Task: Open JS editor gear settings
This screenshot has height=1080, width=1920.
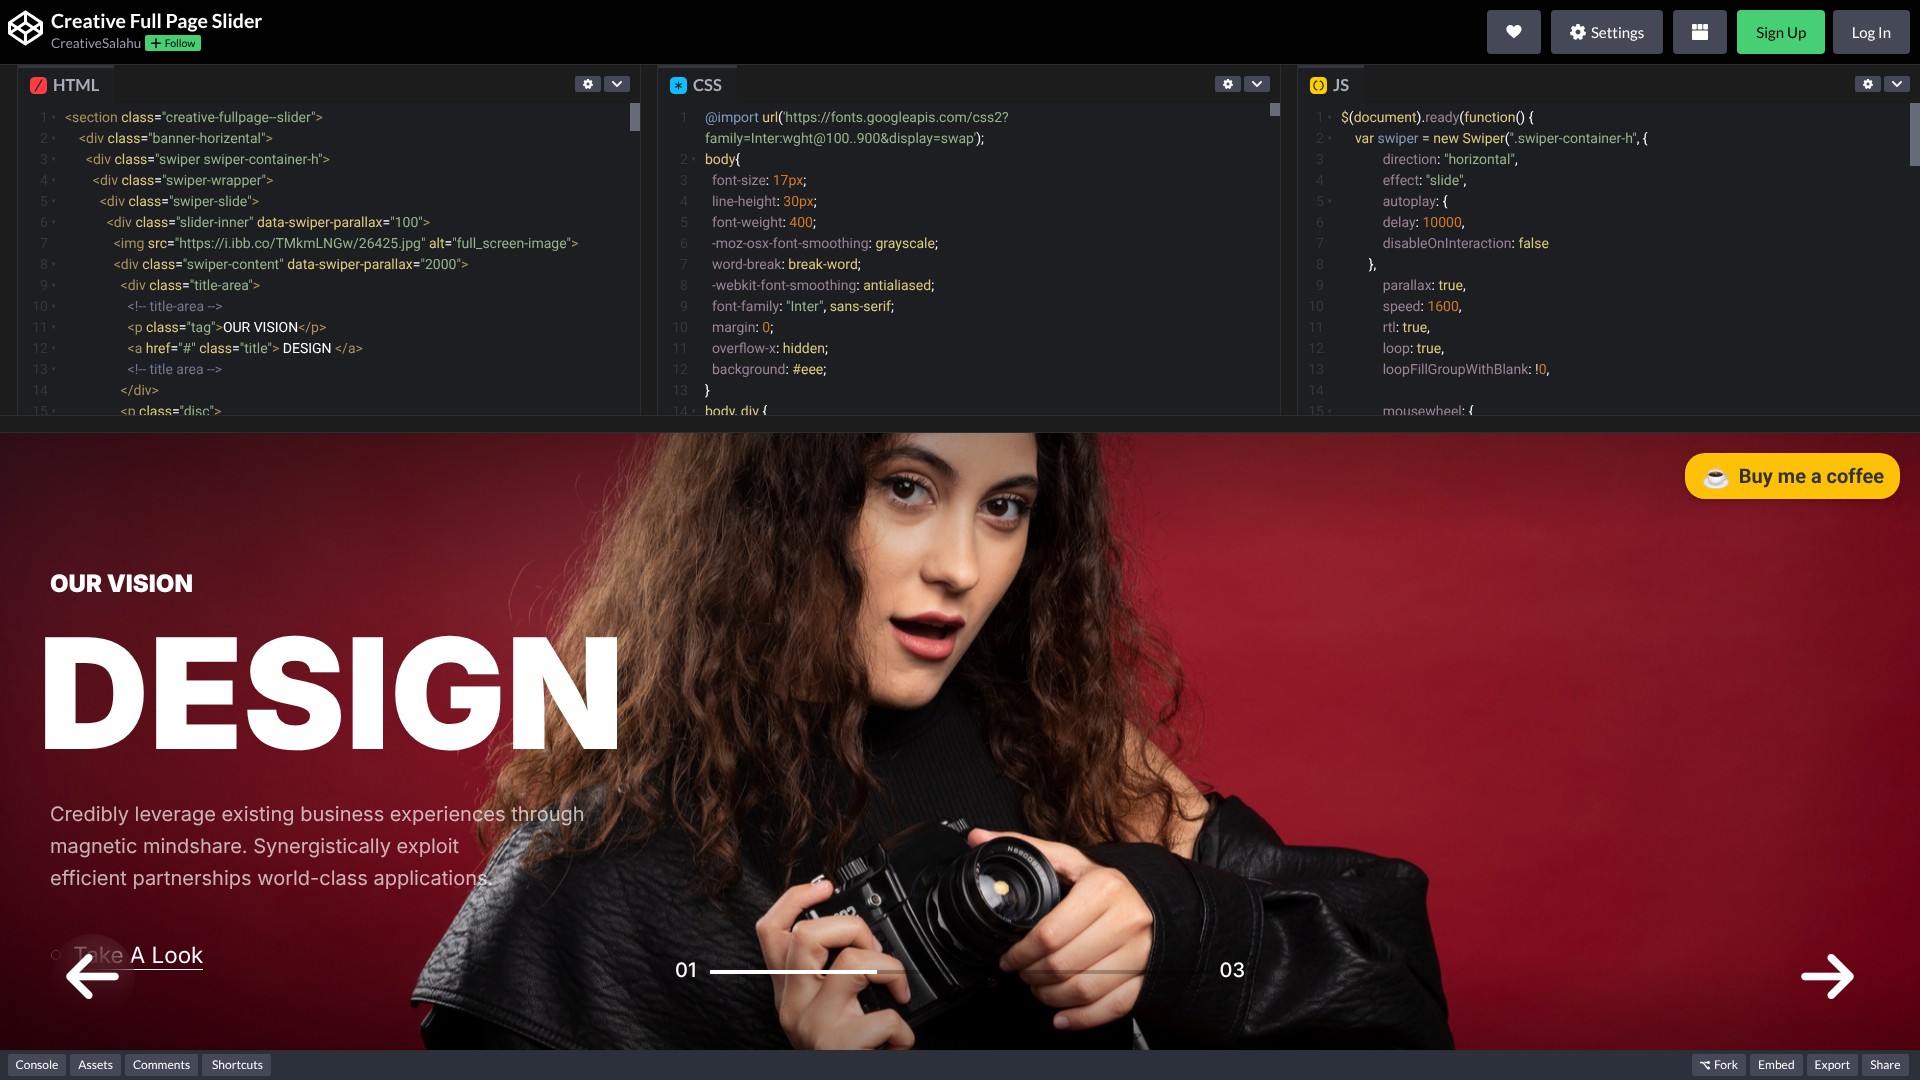Action: point(1867,85)
